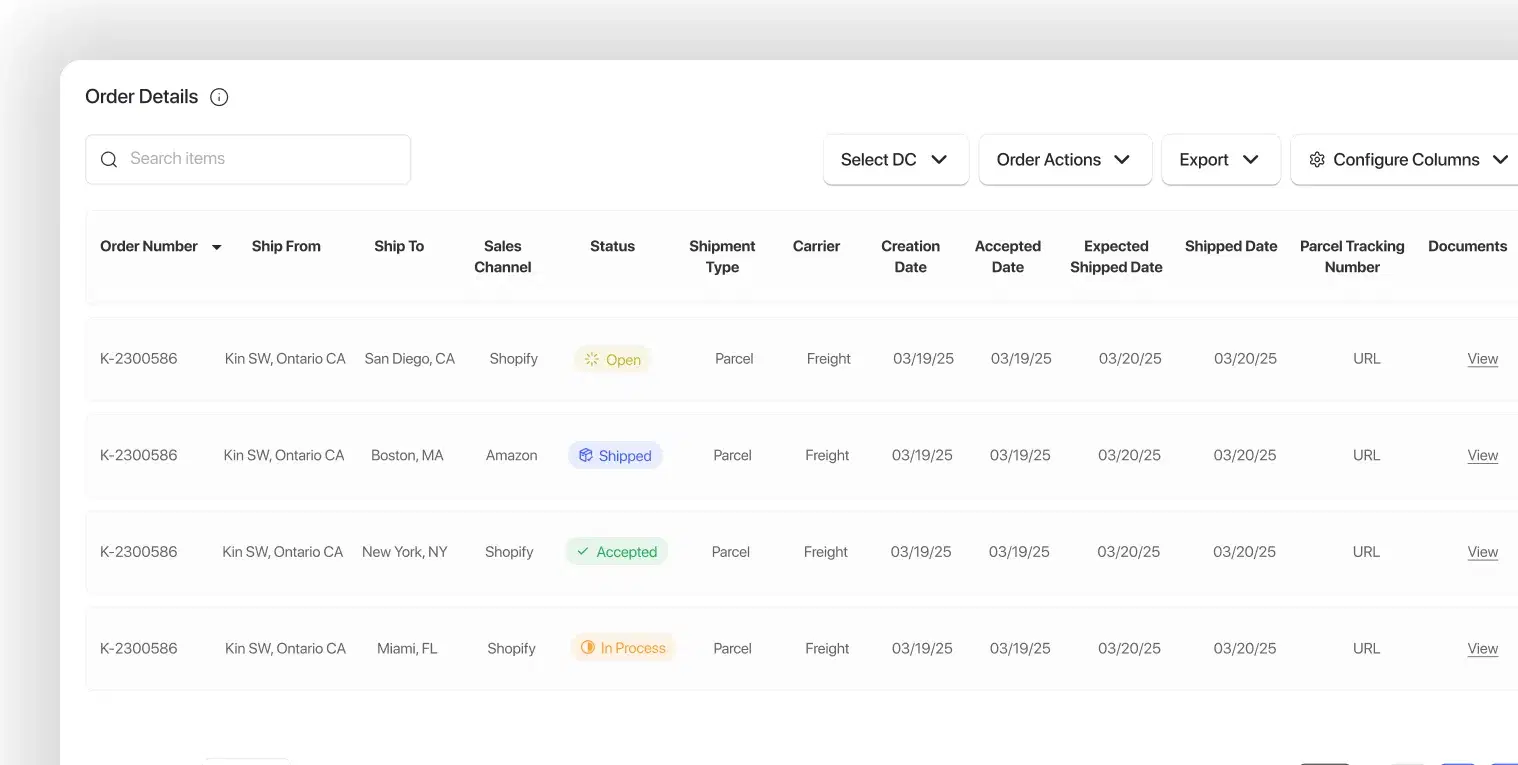Click the info icon beside Order Details
The image size is (1518, 765).
click(x=219, y=96)
